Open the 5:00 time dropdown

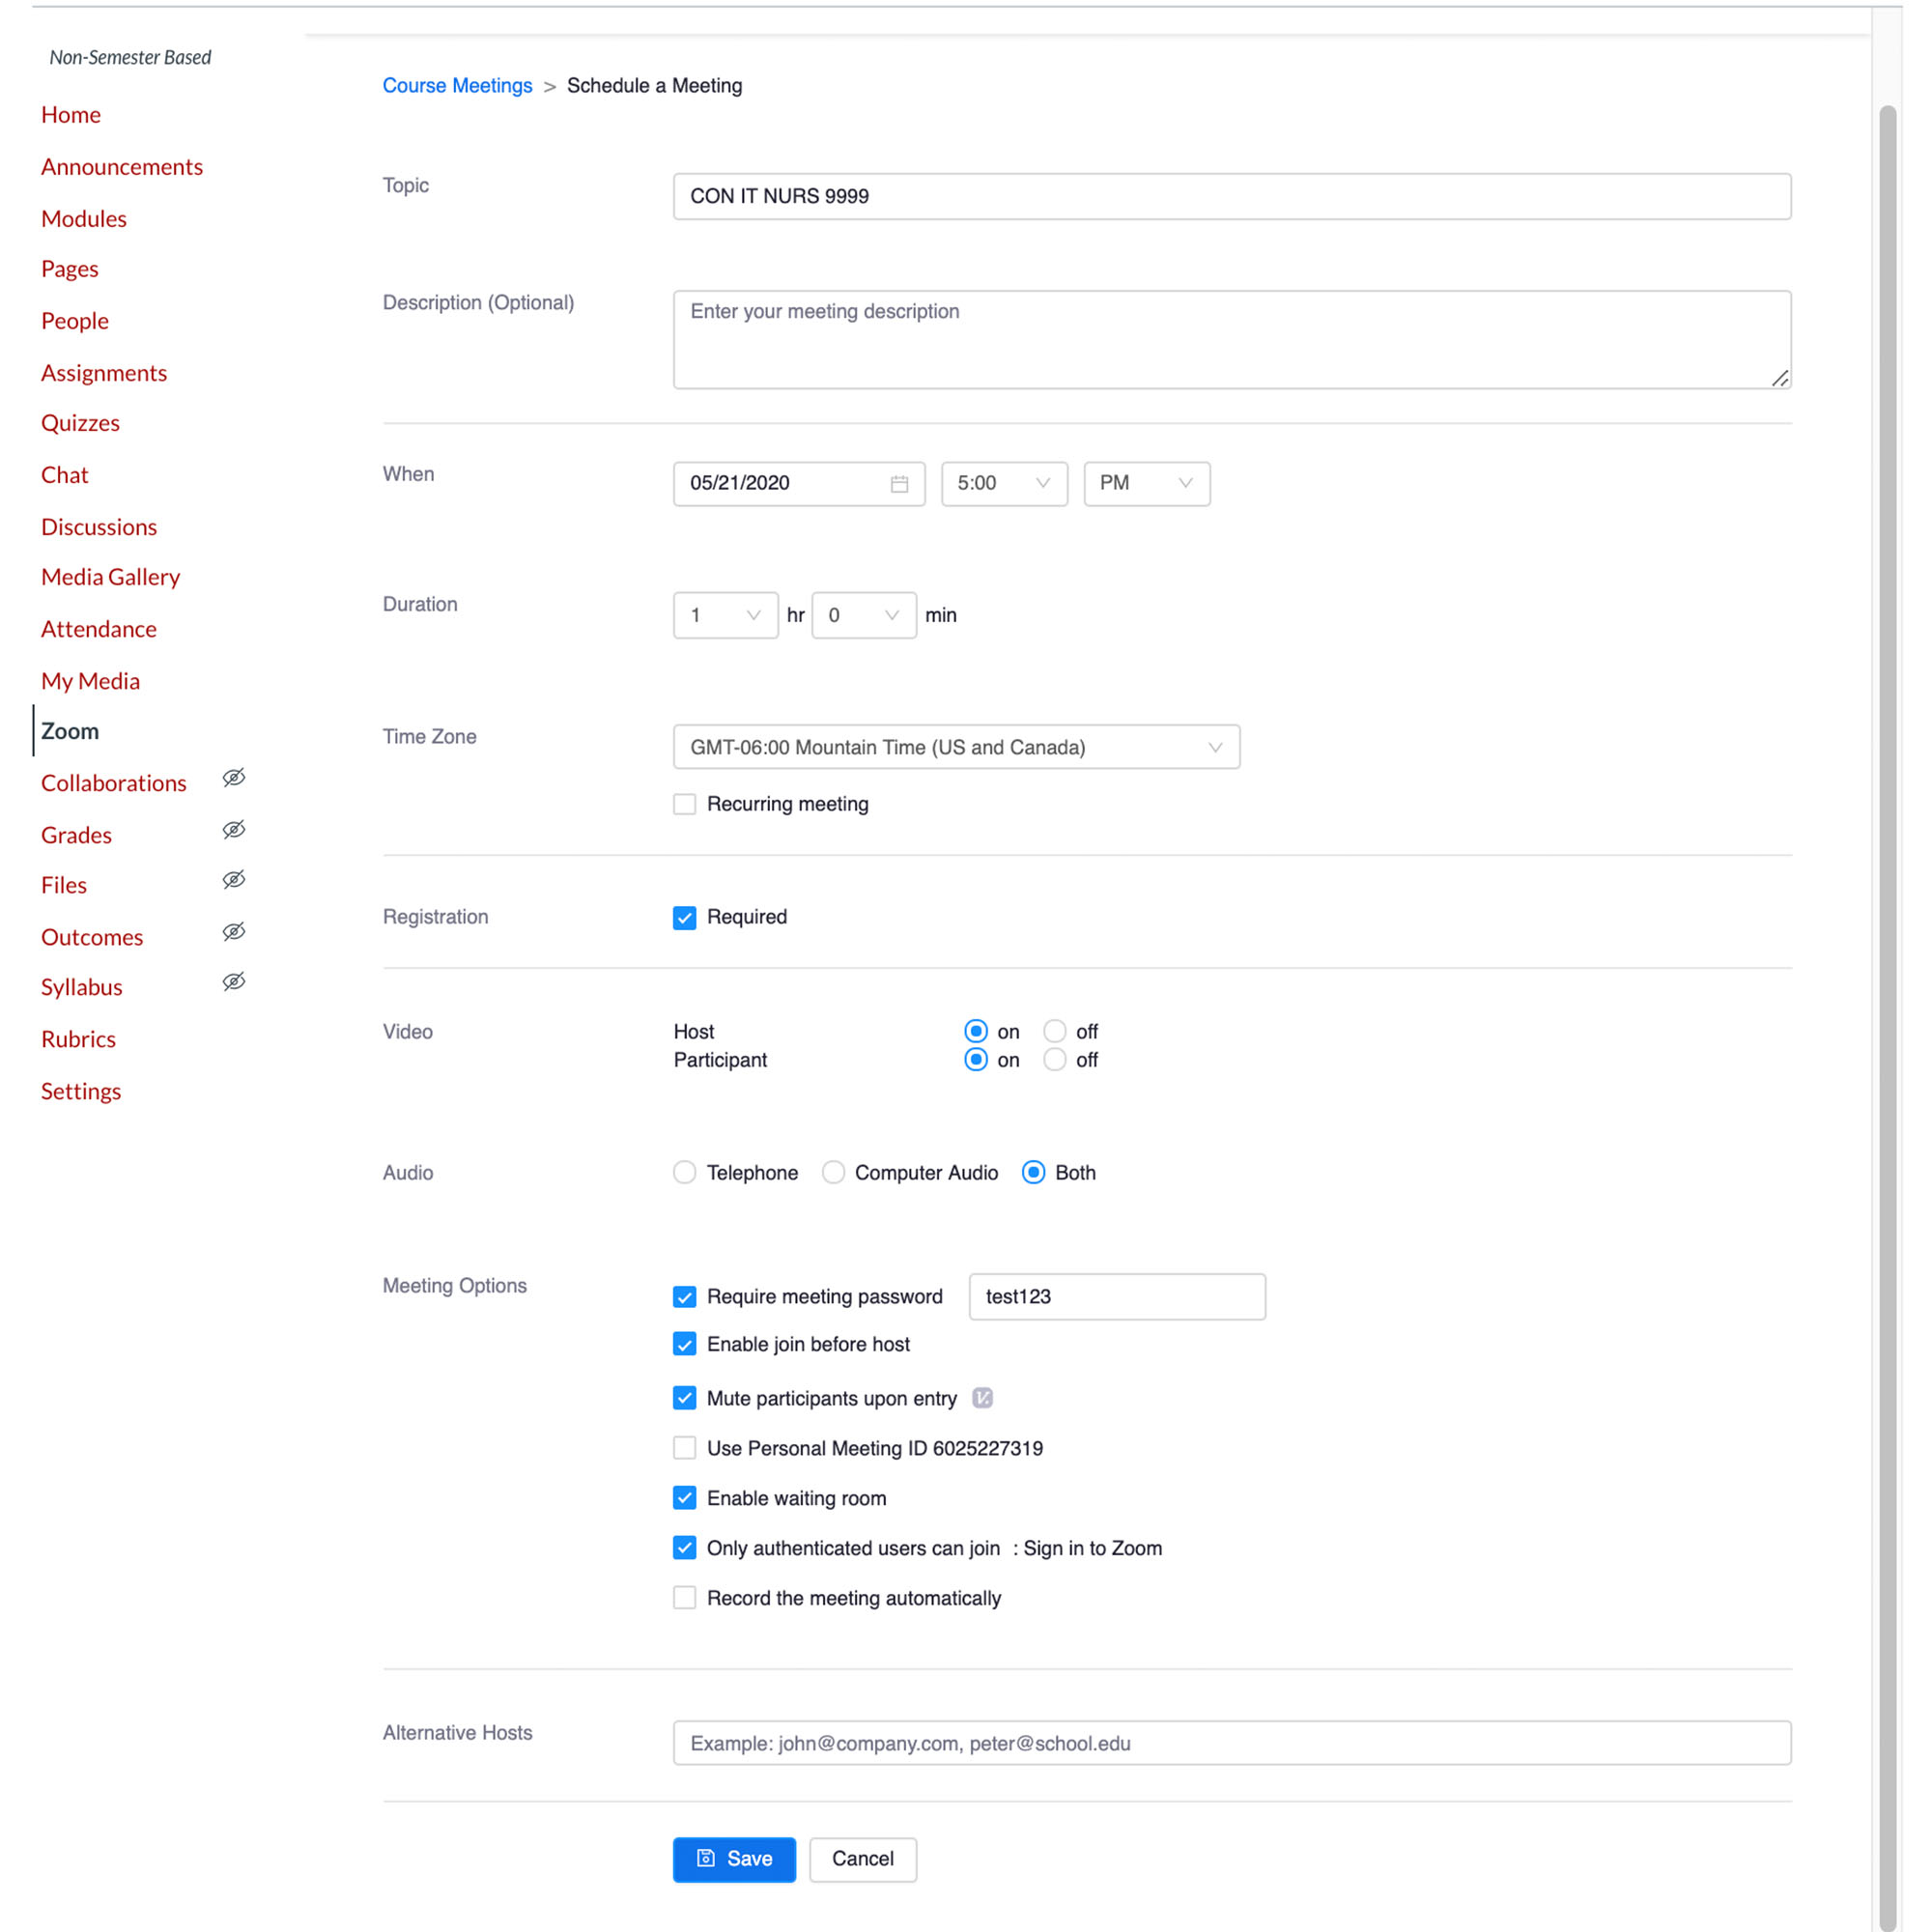click(x=1003, y=484)
